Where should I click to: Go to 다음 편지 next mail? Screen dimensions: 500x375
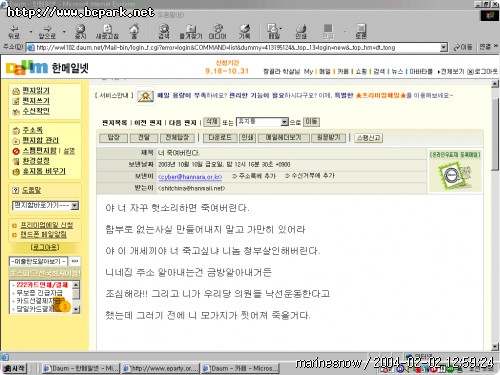[x=183, y=123]
